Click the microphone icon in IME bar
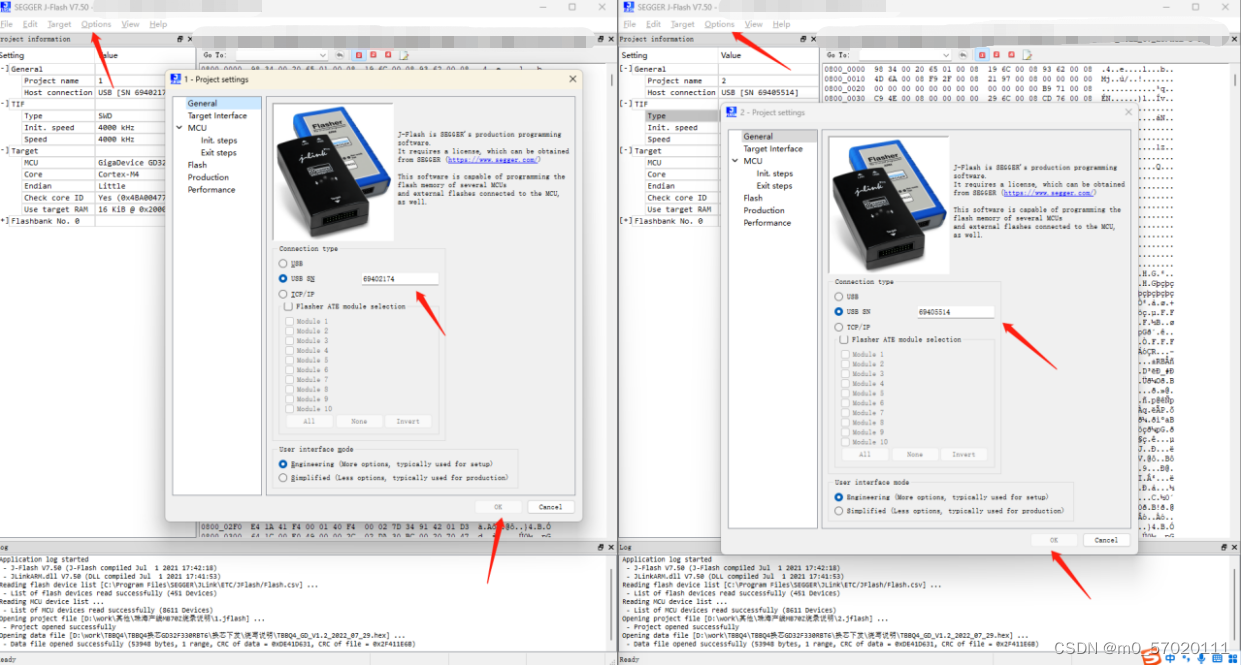 click(1201, 658)
